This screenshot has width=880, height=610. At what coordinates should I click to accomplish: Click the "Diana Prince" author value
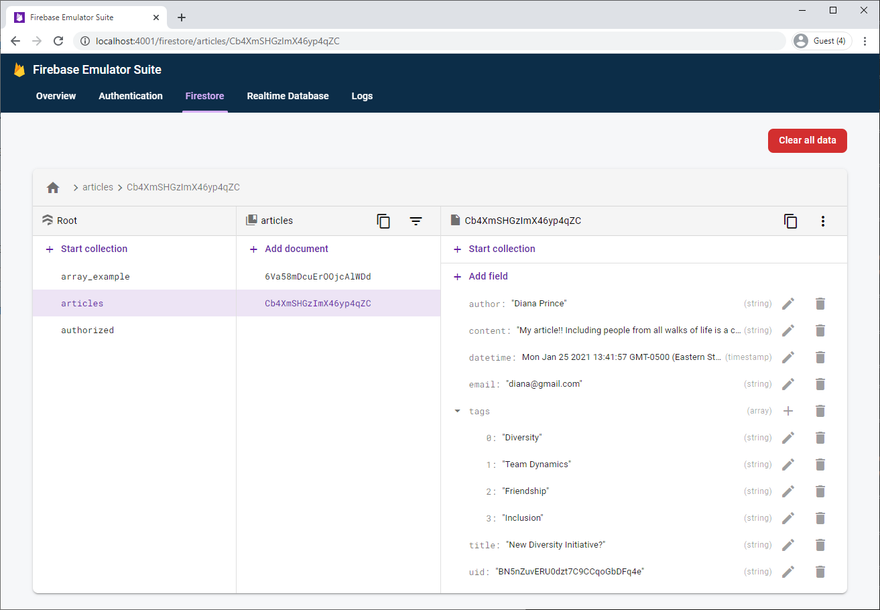pyautogui.click(x=539, y=304)
